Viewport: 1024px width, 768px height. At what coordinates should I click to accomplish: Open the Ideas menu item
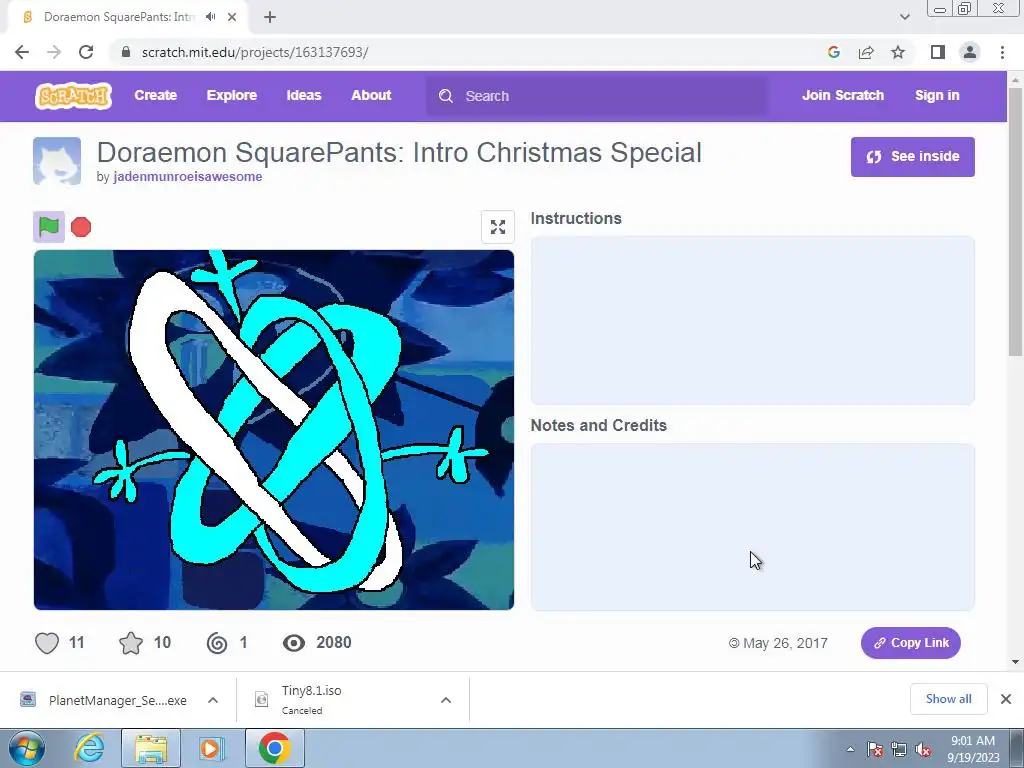coord(304,95)
